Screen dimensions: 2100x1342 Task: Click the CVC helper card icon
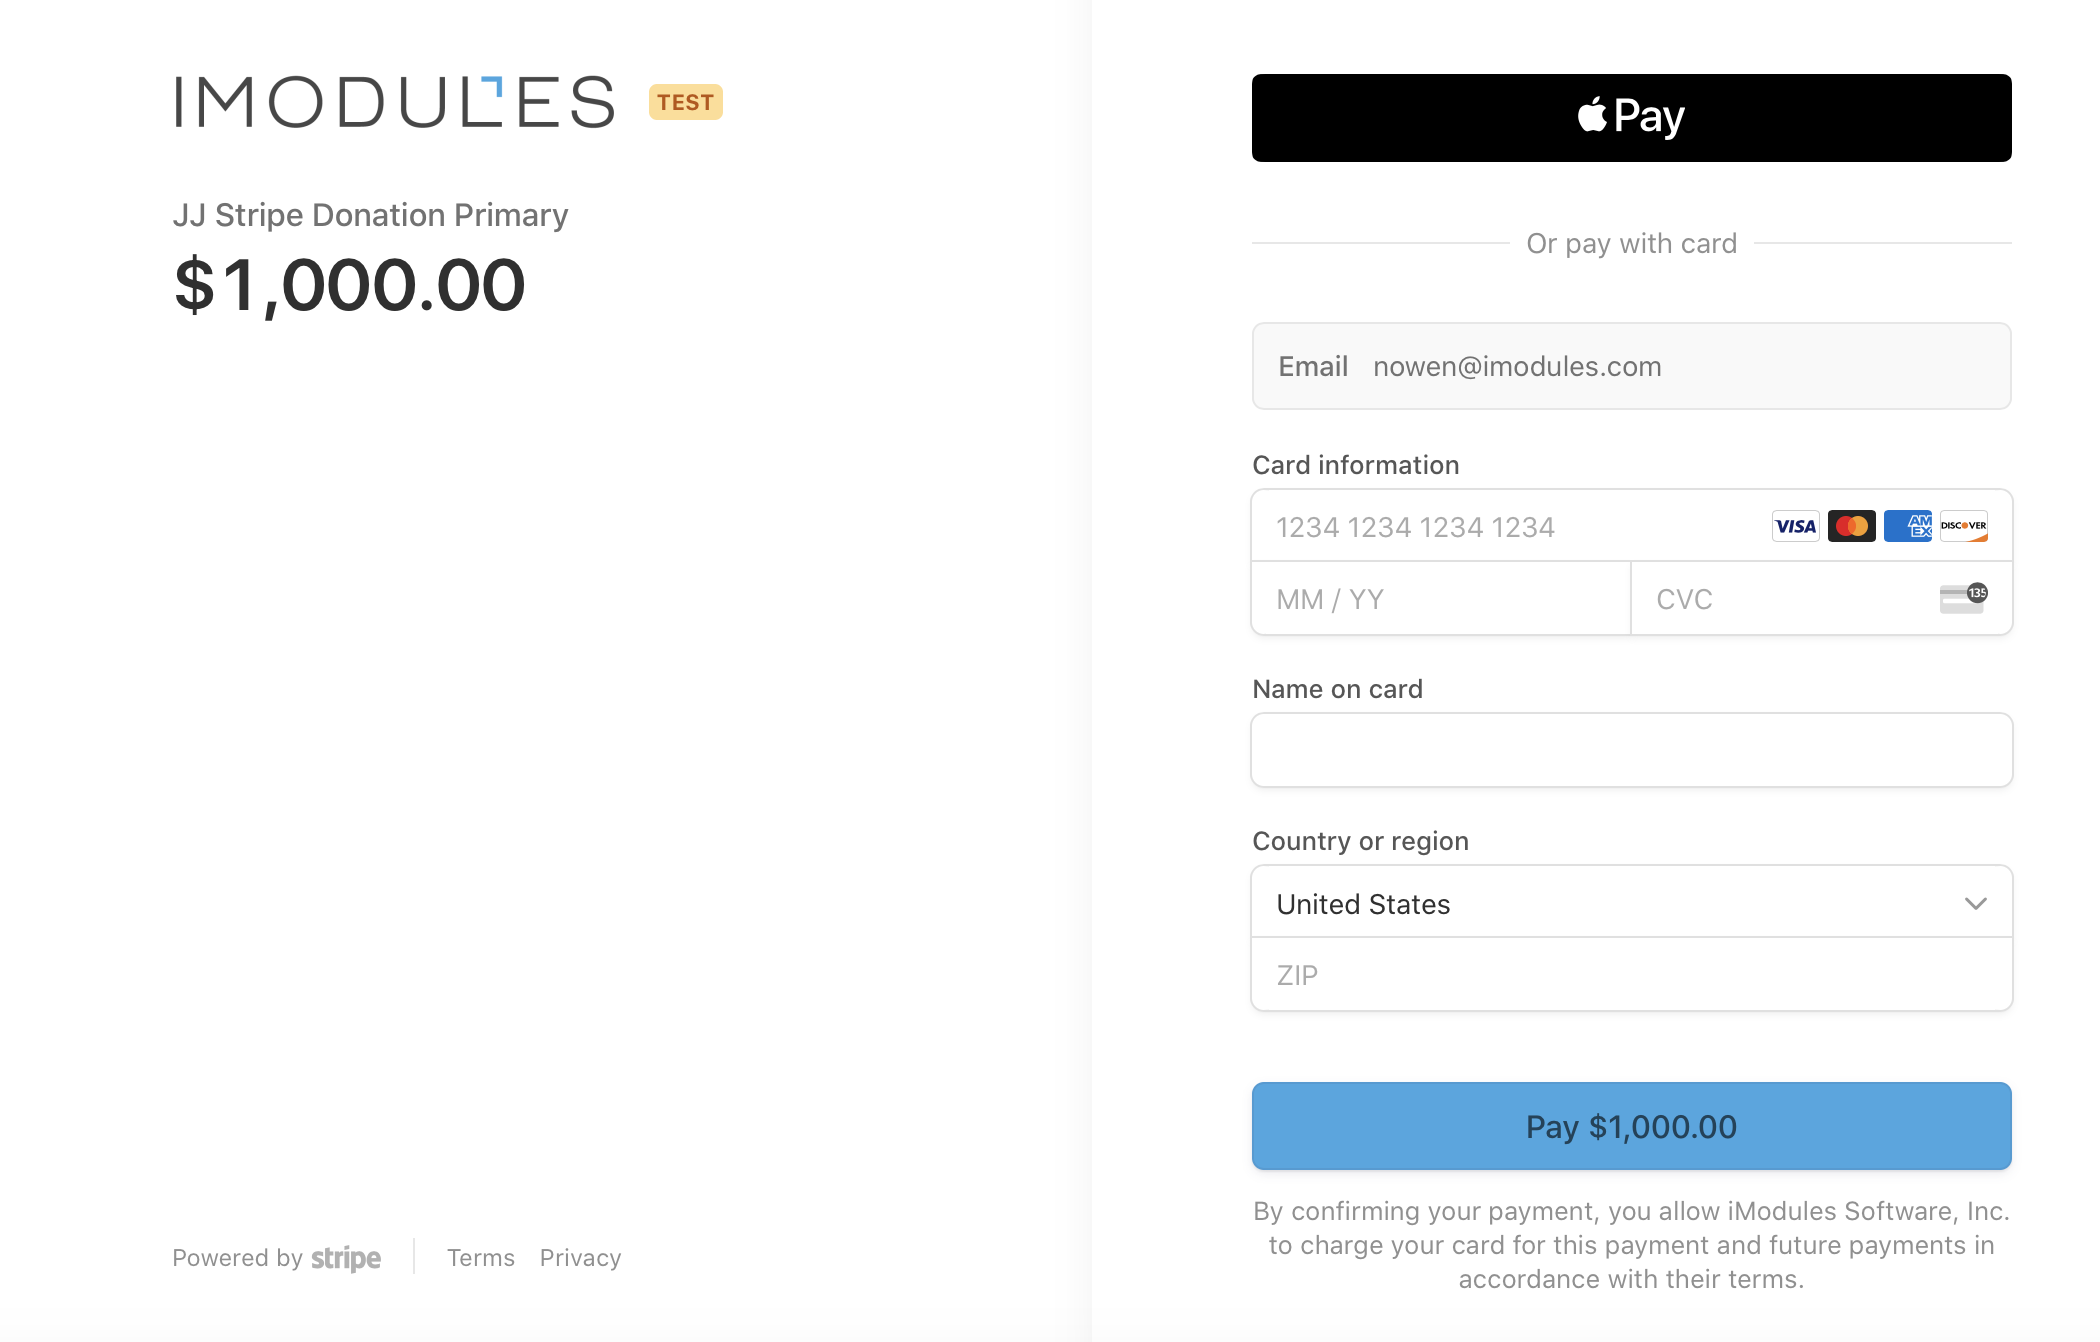point(1960,598)
